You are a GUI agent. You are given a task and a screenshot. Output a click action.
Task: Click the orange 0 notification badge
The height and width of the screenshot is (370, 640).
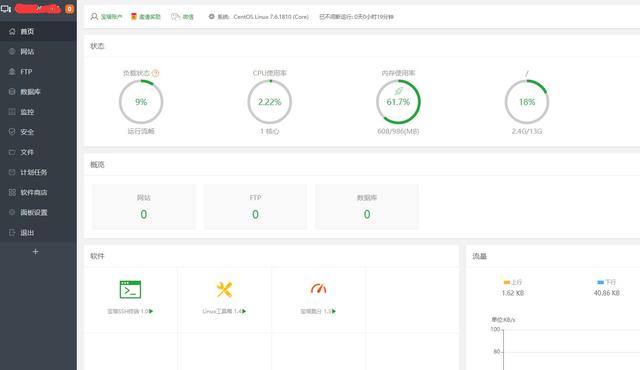point(70,9)
